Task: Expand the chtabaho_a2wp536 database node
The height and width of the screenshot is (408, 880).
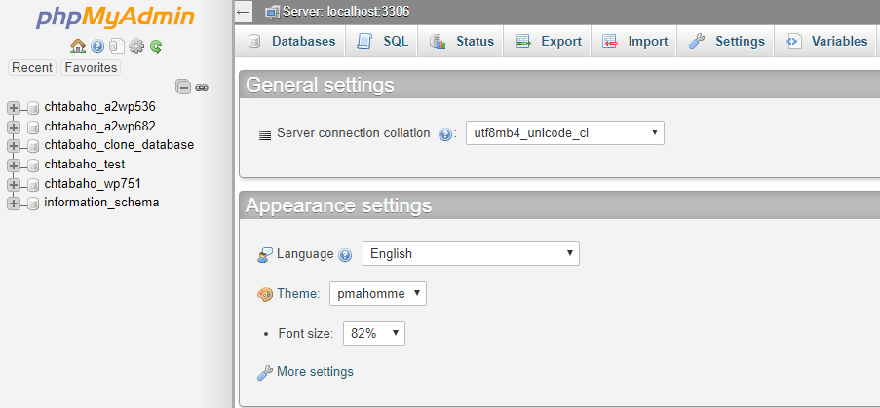Action: pyautogui.click(x=14, y=107)
